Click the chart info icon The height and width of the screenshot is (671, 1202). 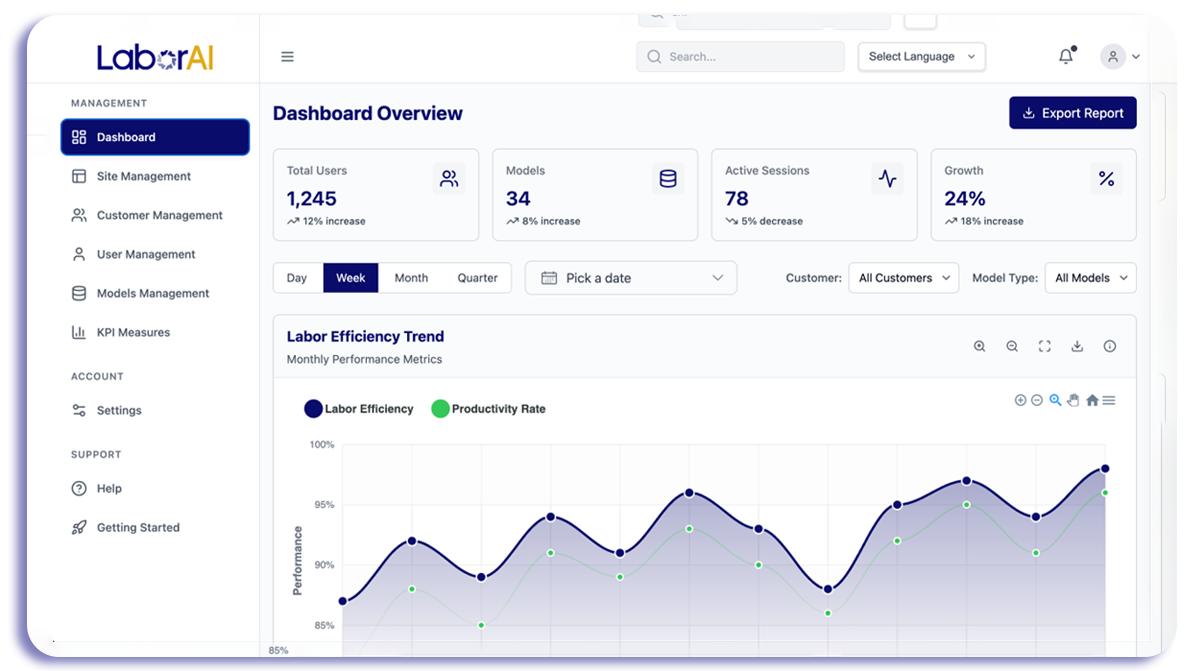1110,346
